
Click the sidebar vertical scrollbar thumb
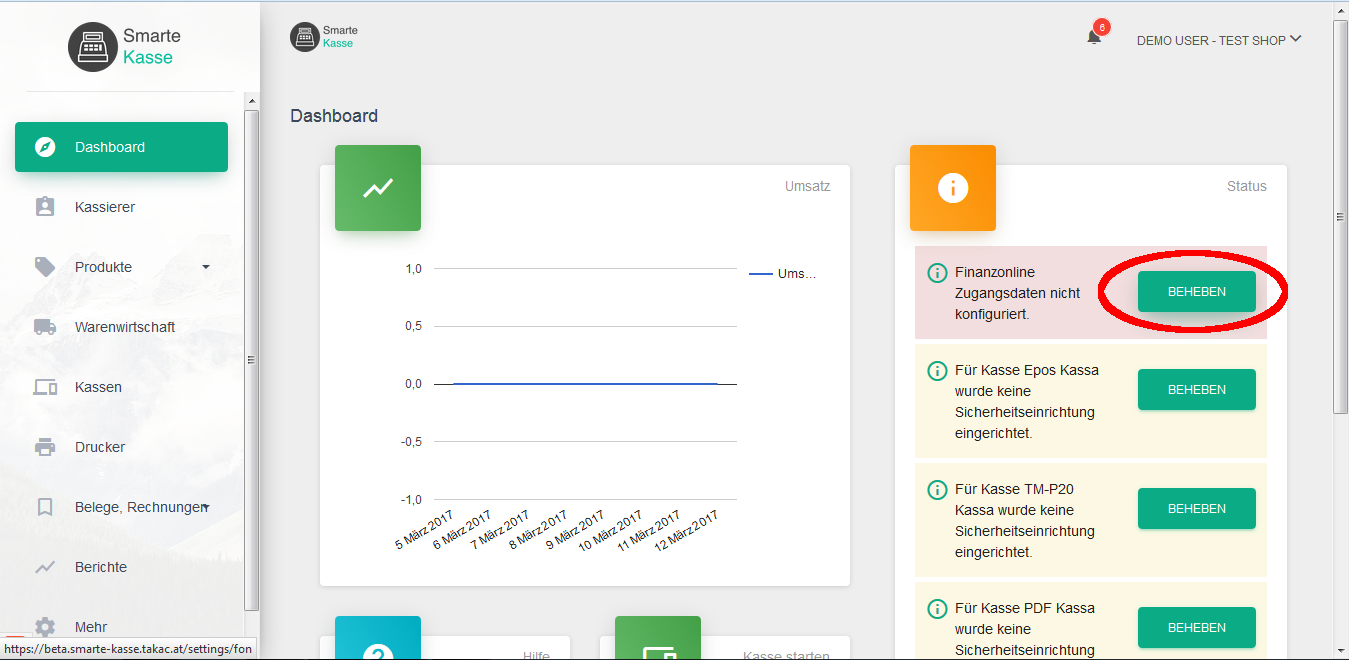(252, 360)
